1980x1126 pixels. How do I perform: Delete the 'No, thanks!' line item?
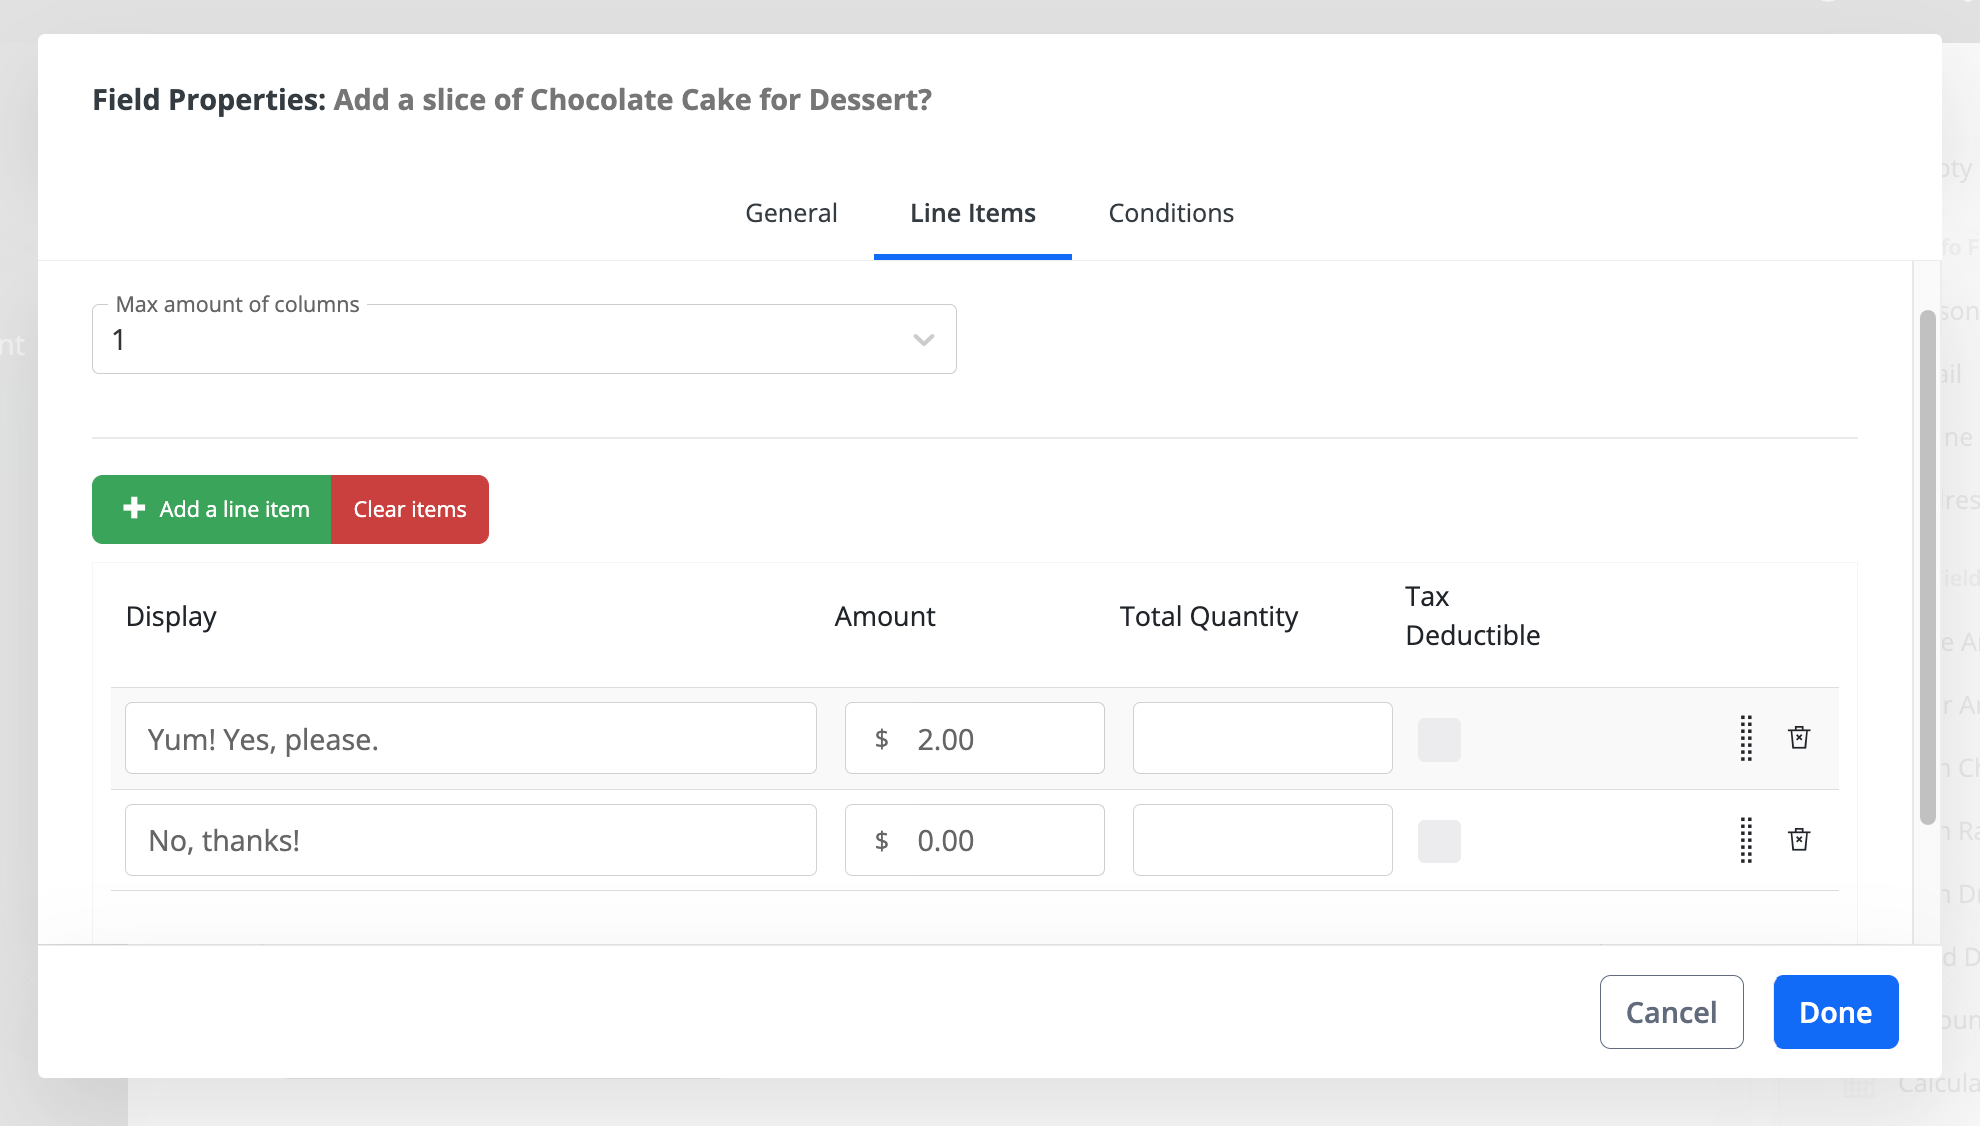[1799, 840]
